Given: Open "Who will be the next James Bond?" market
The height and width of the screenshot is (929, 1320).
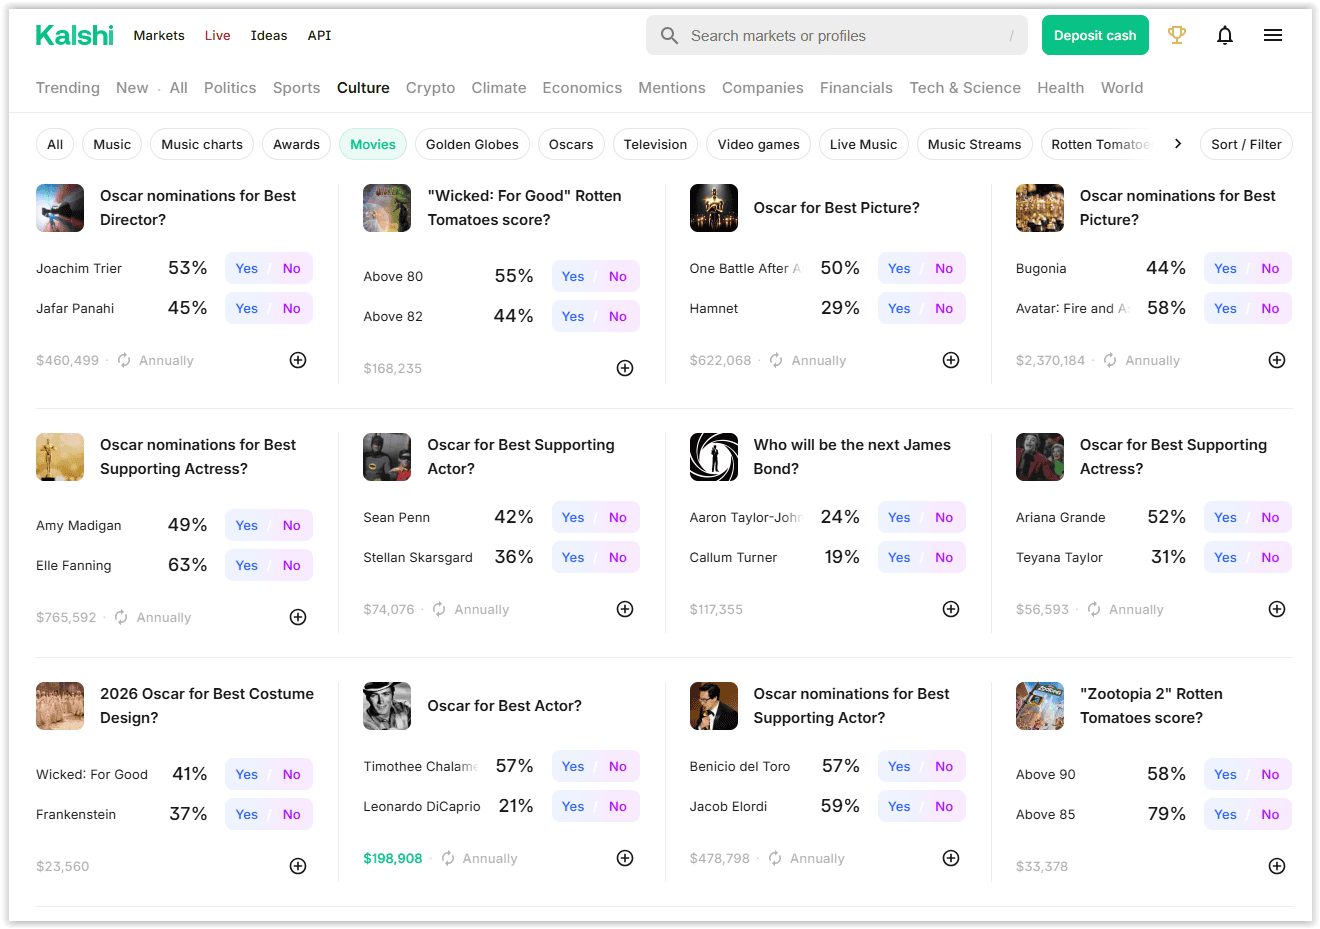Looking at the screenshot, I should tap(852, 456).
